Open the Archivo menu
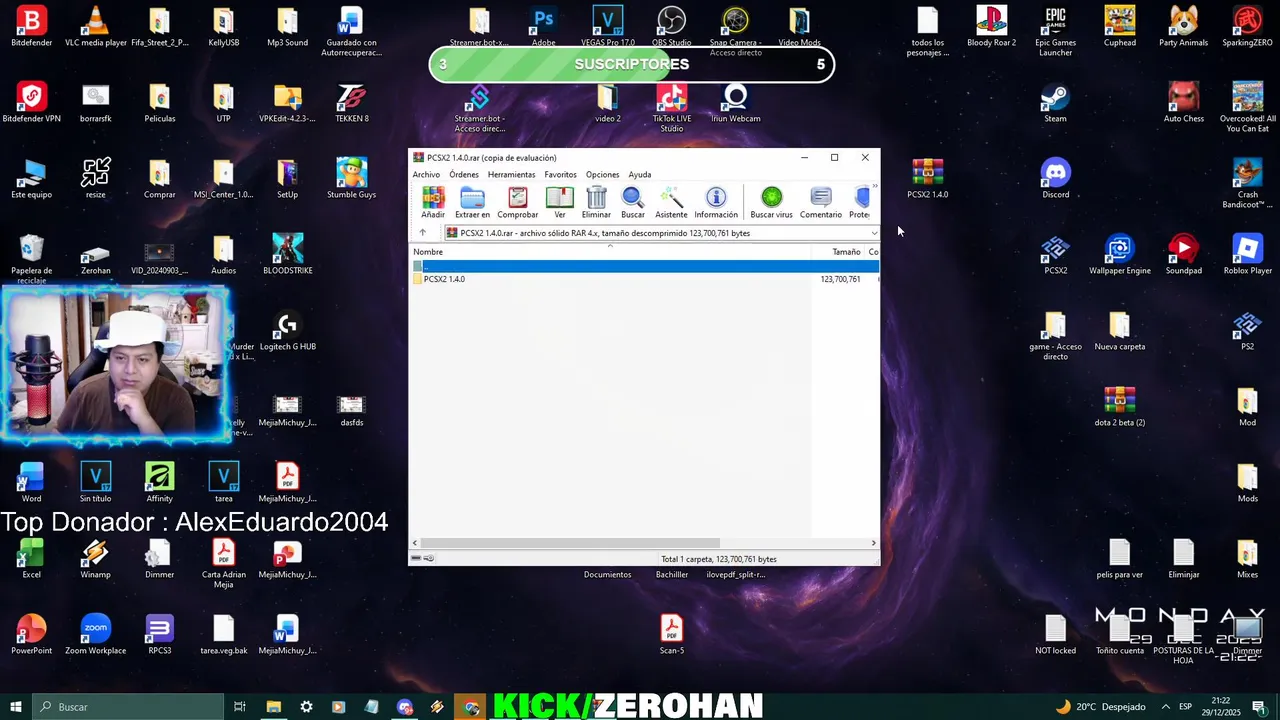 coord(426,174)
